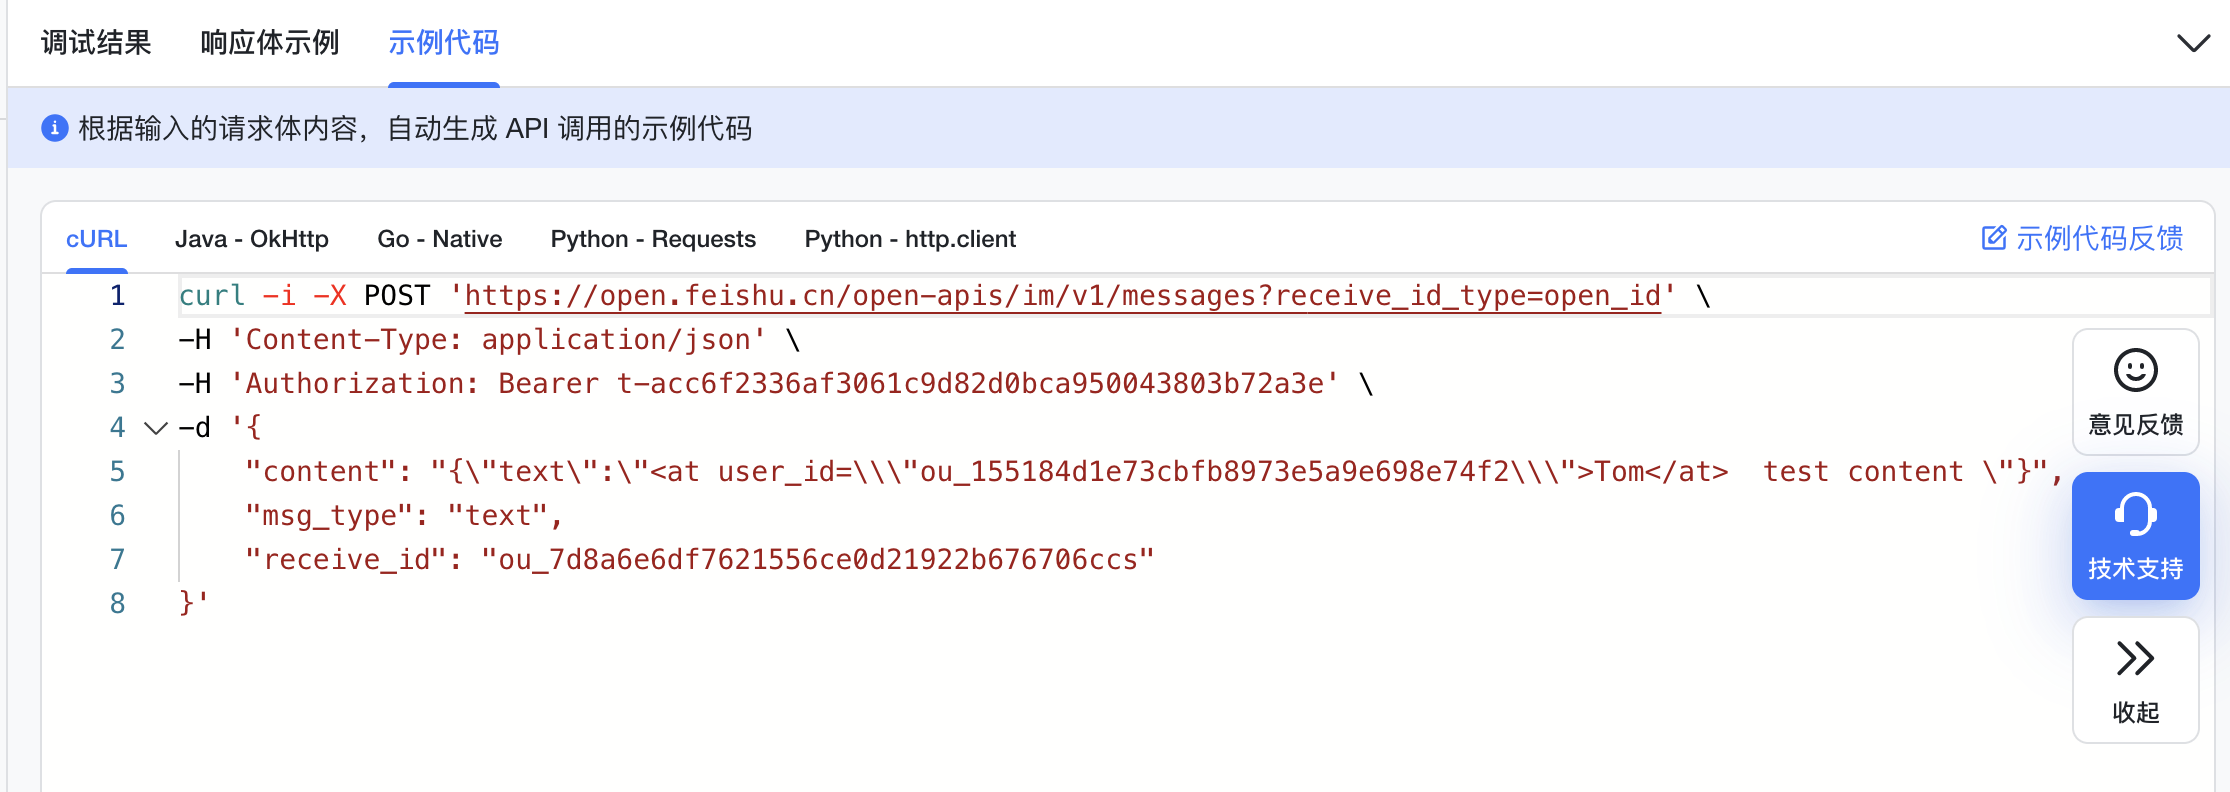Select the cURL code tab
2230x792 pixels.
pyautogui.click(x=97, y=239)
